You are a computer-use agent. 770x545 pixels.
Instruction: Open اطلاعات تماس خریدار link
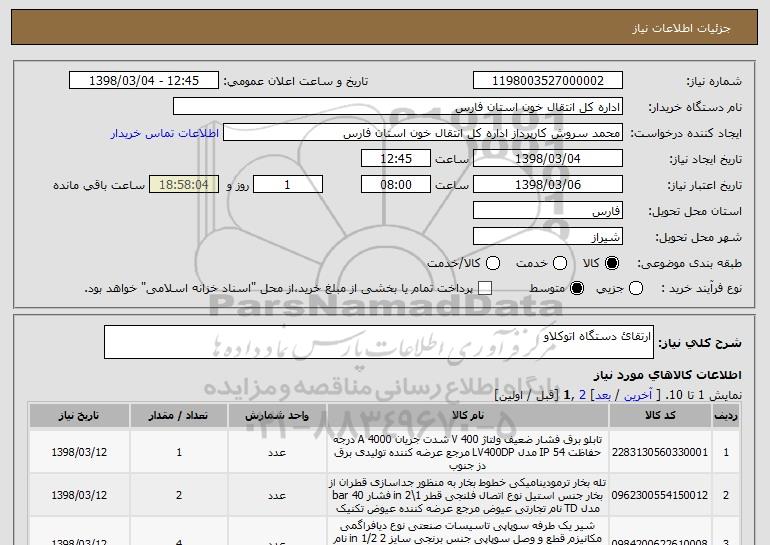(165, 133)
